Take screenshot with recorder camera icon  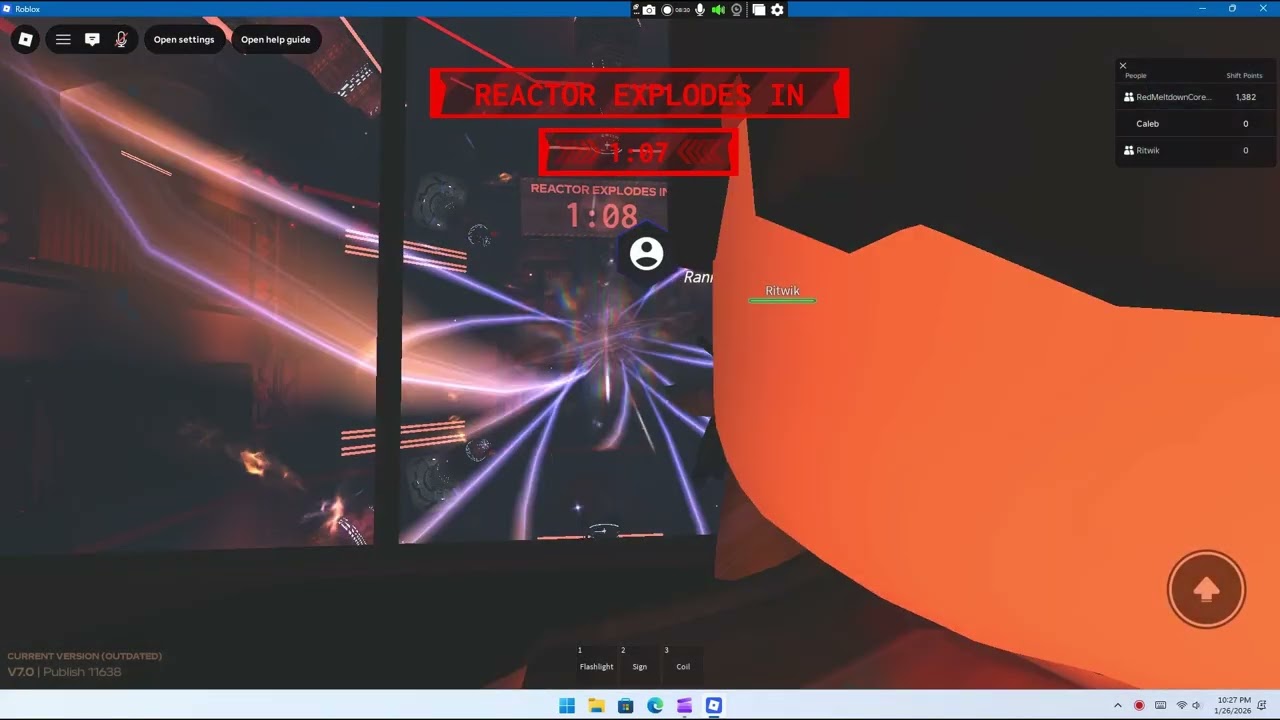(x=649, y=9)
